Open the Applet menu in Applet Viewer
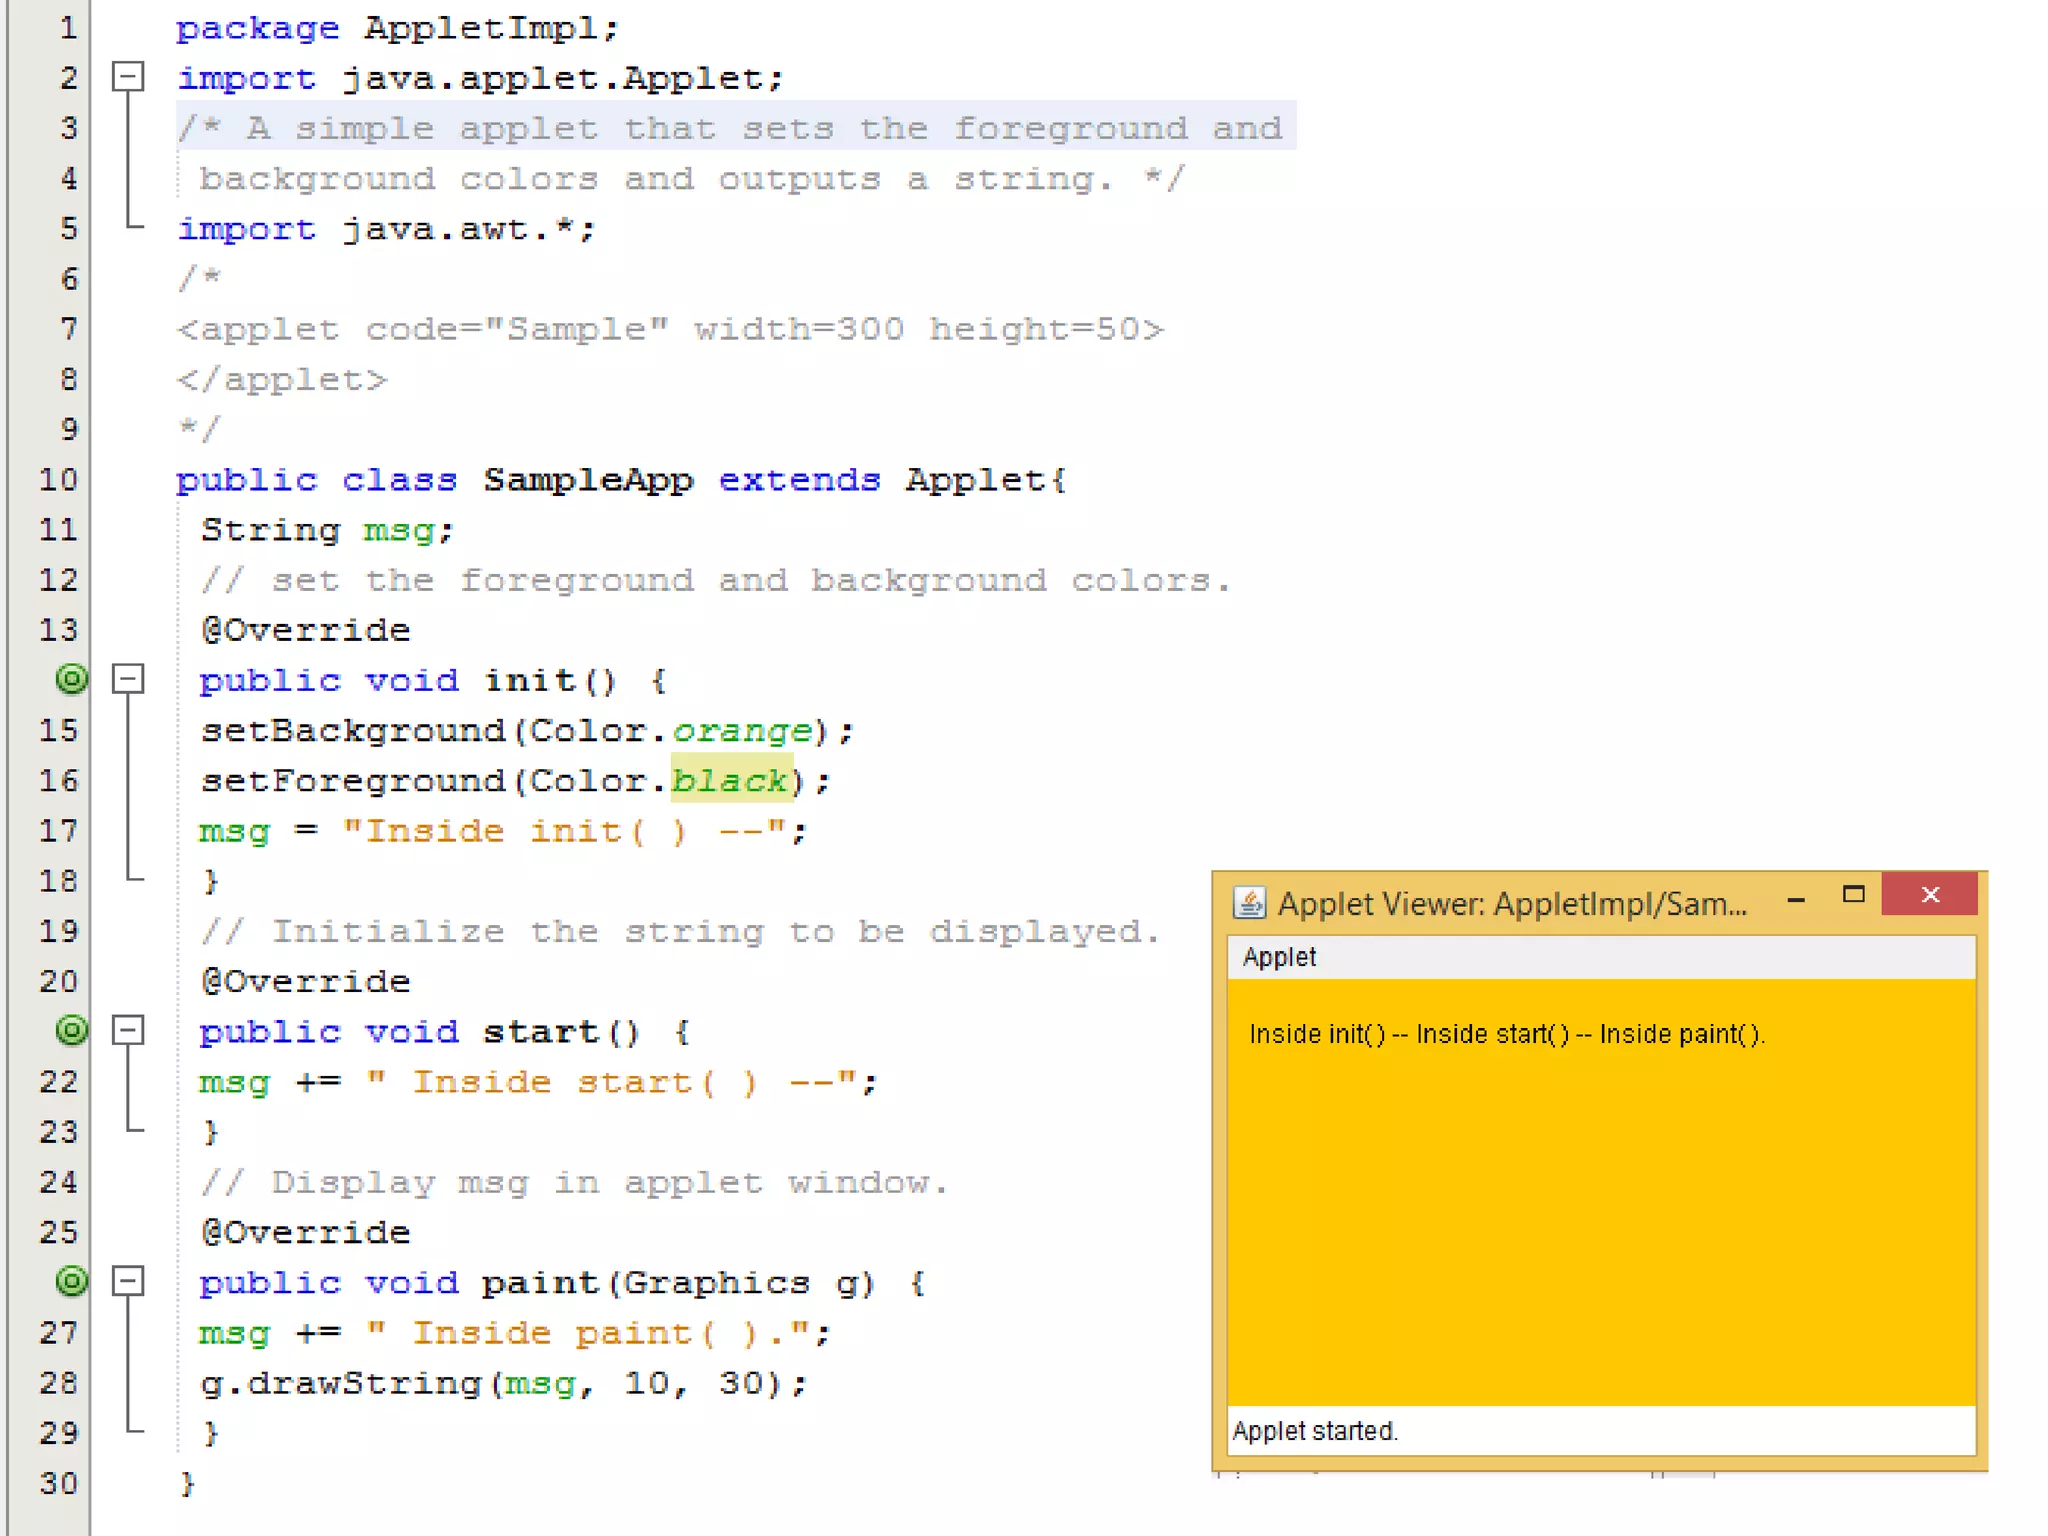Screen dimensions: 2048x1536 point(1279,957)
